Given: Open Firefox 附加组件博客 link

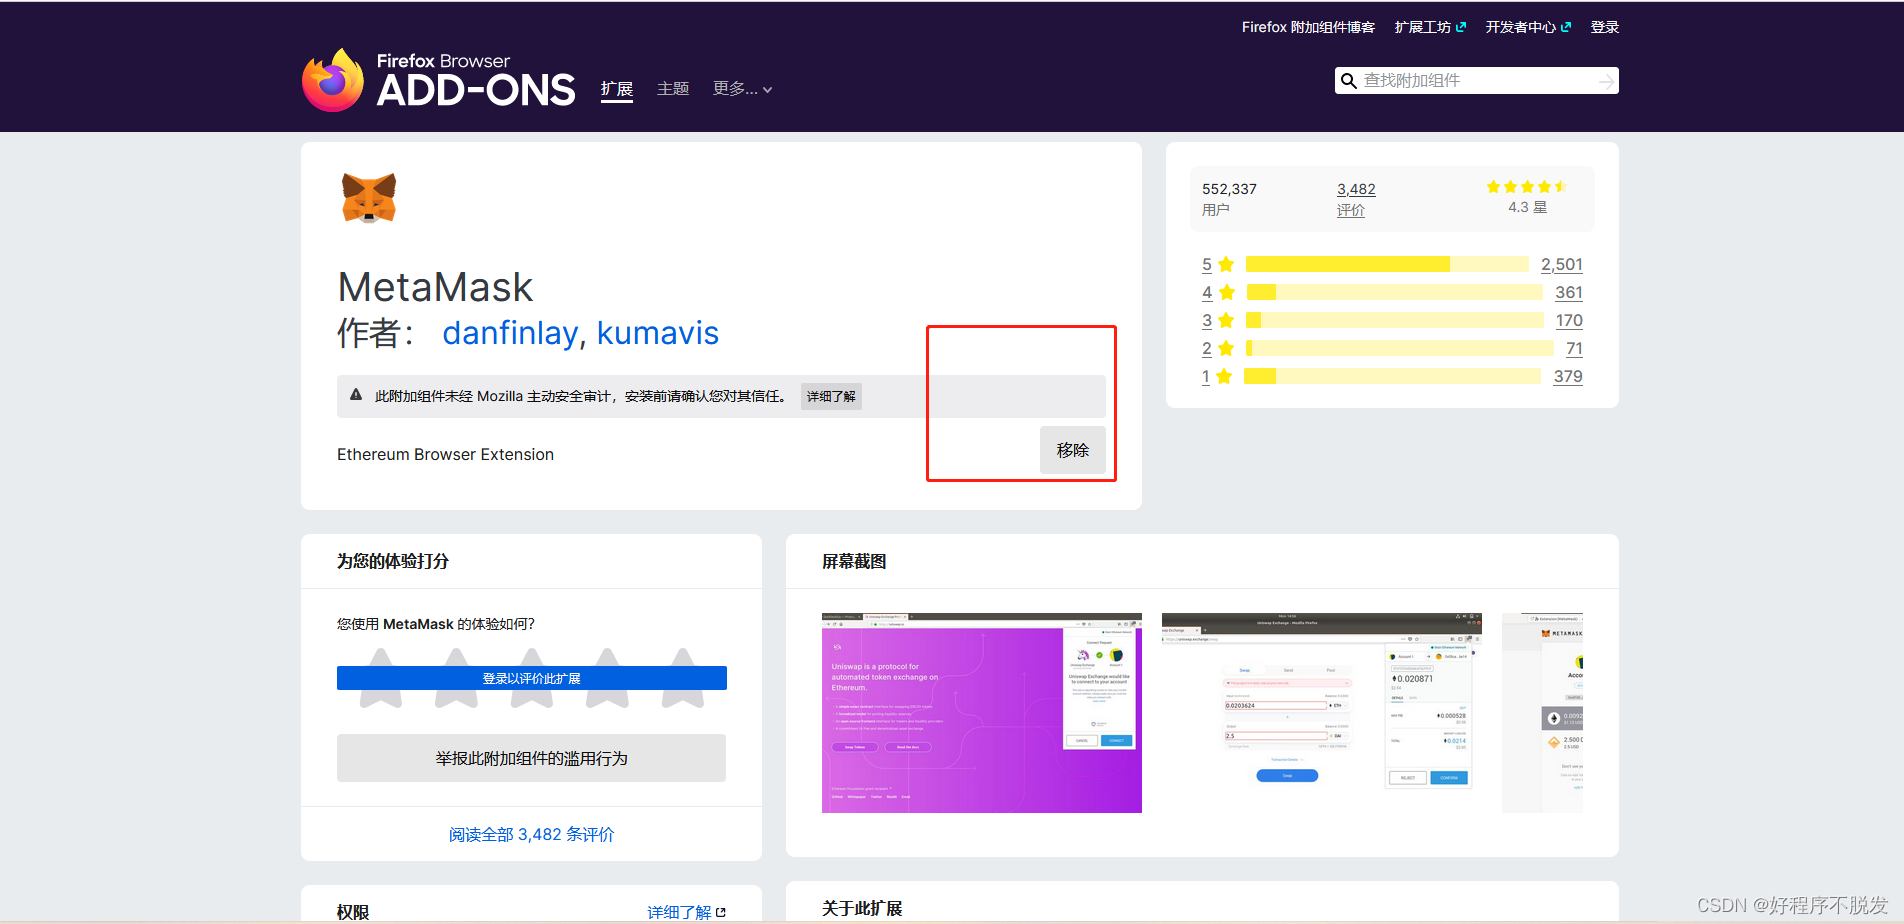Looking at the screenshot, I should coord(1308,27).
